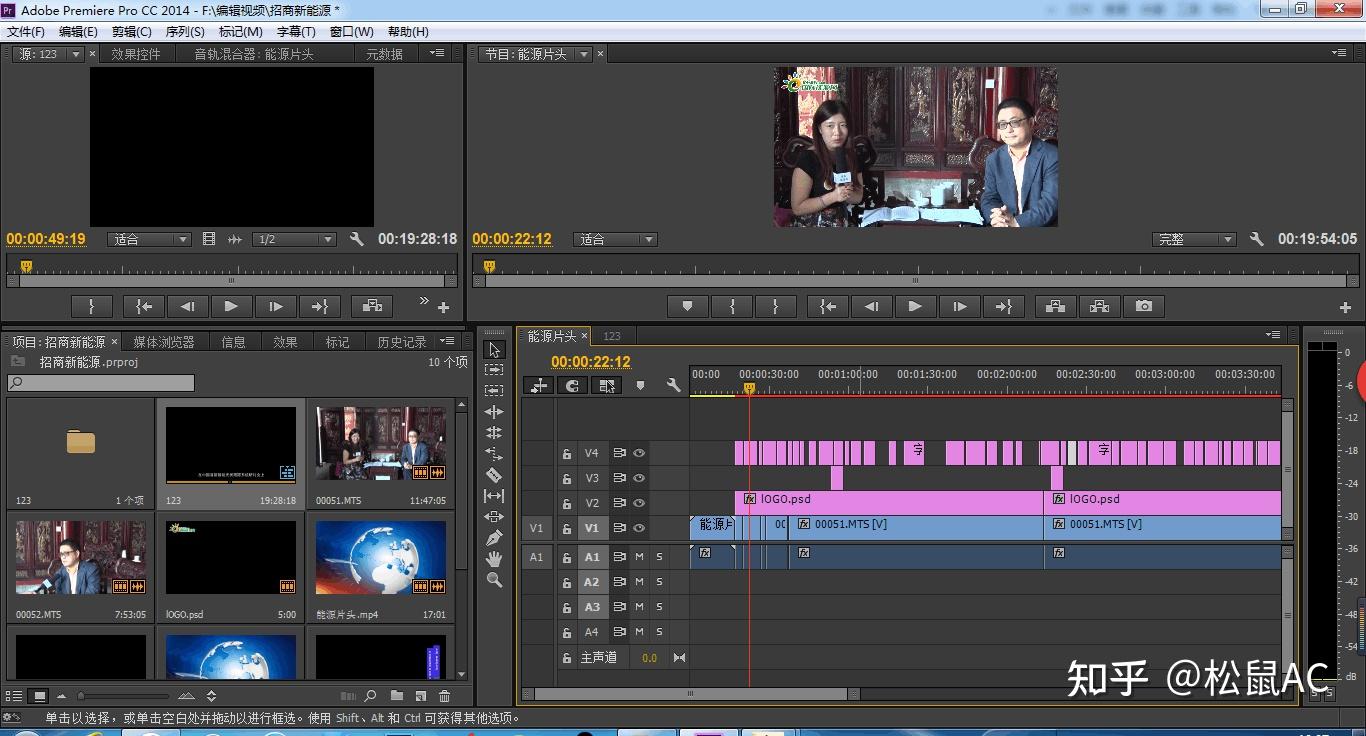
Task: Lock the V2 video track
Action: coord(567,504)
